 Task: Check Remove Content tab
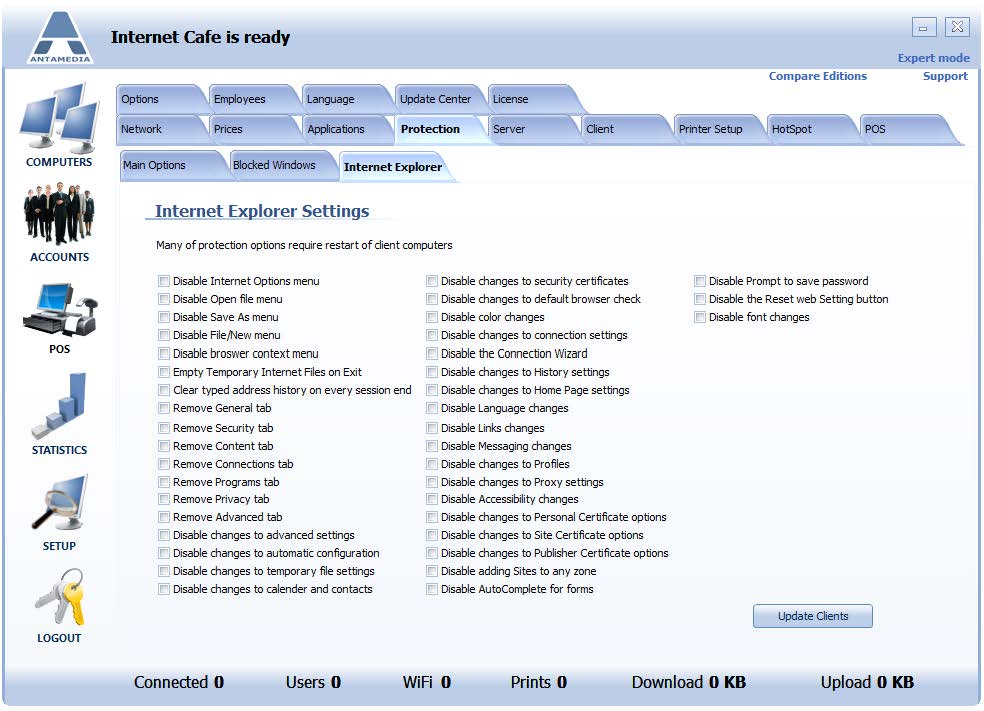click(x=164, y=446)
